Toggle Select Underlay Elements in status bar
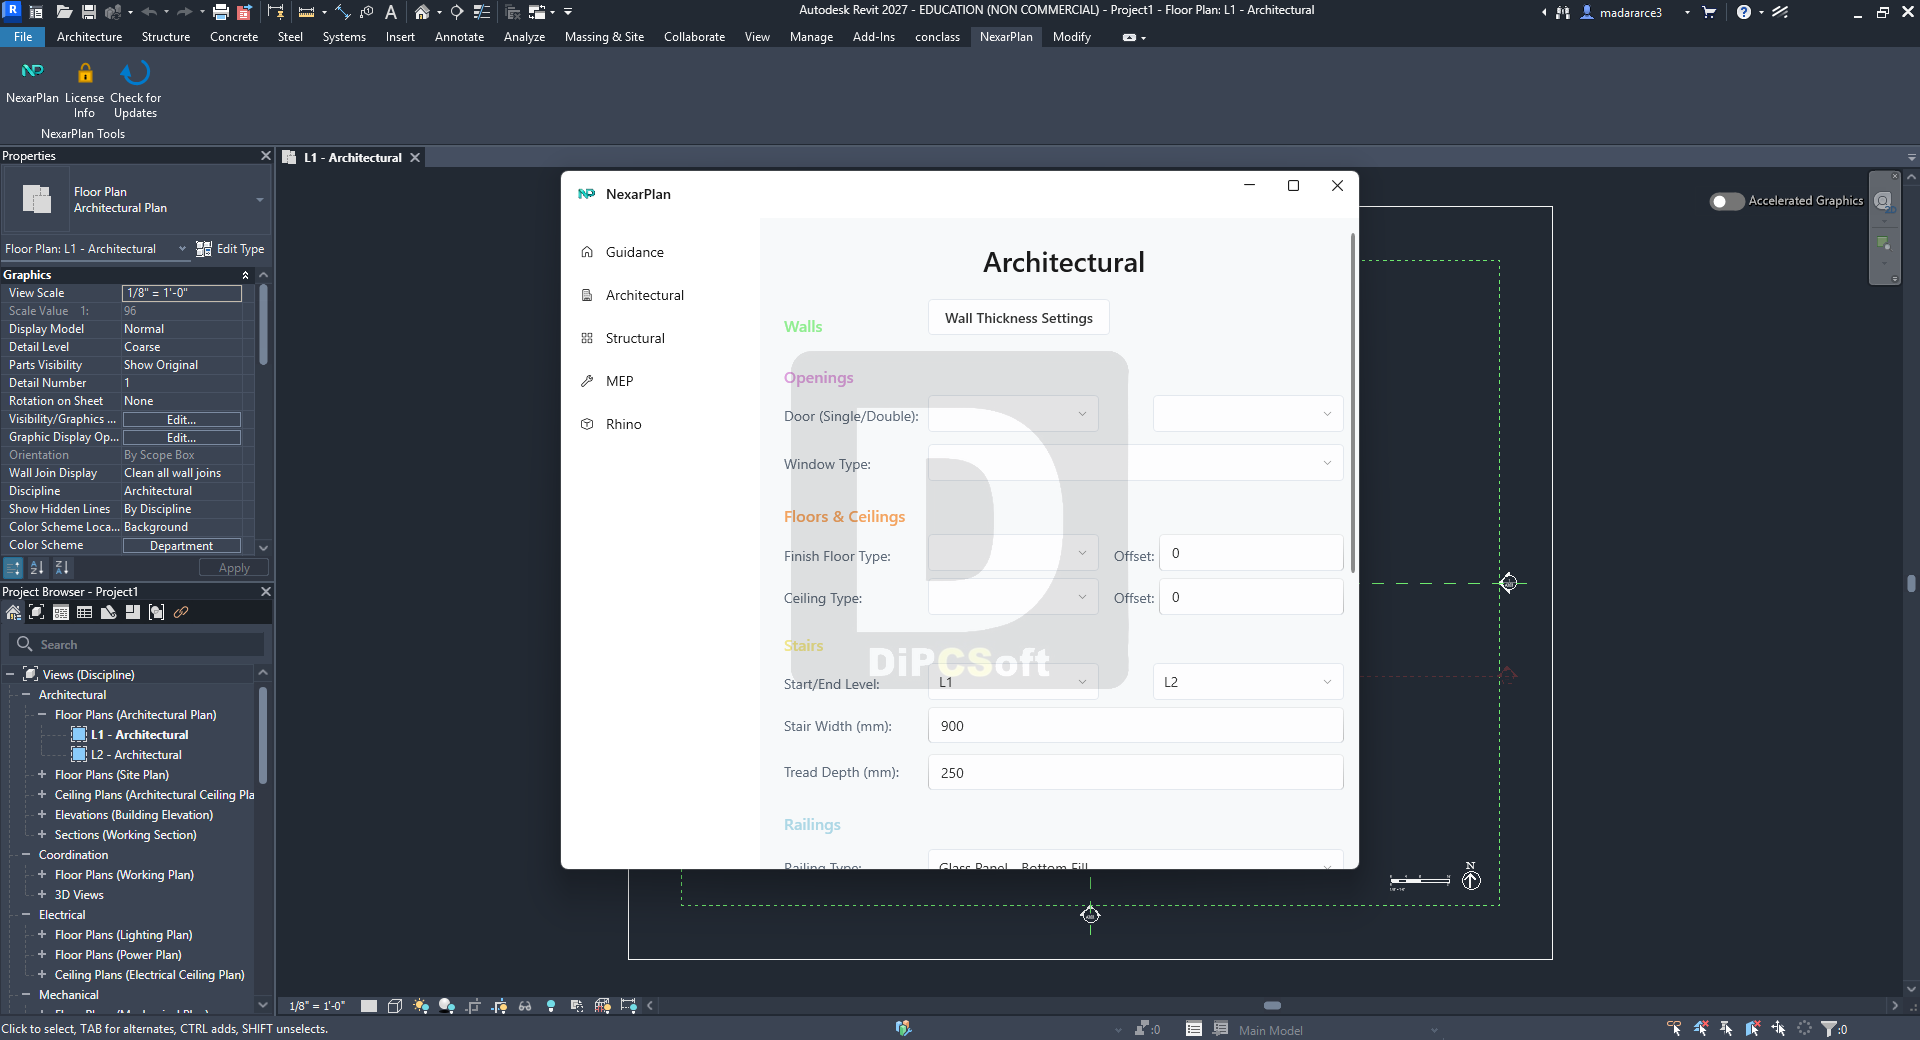Image resolution: width=1920 pixels, height=1040 pixels. pyautogui.click(x=1700, y=1028)
